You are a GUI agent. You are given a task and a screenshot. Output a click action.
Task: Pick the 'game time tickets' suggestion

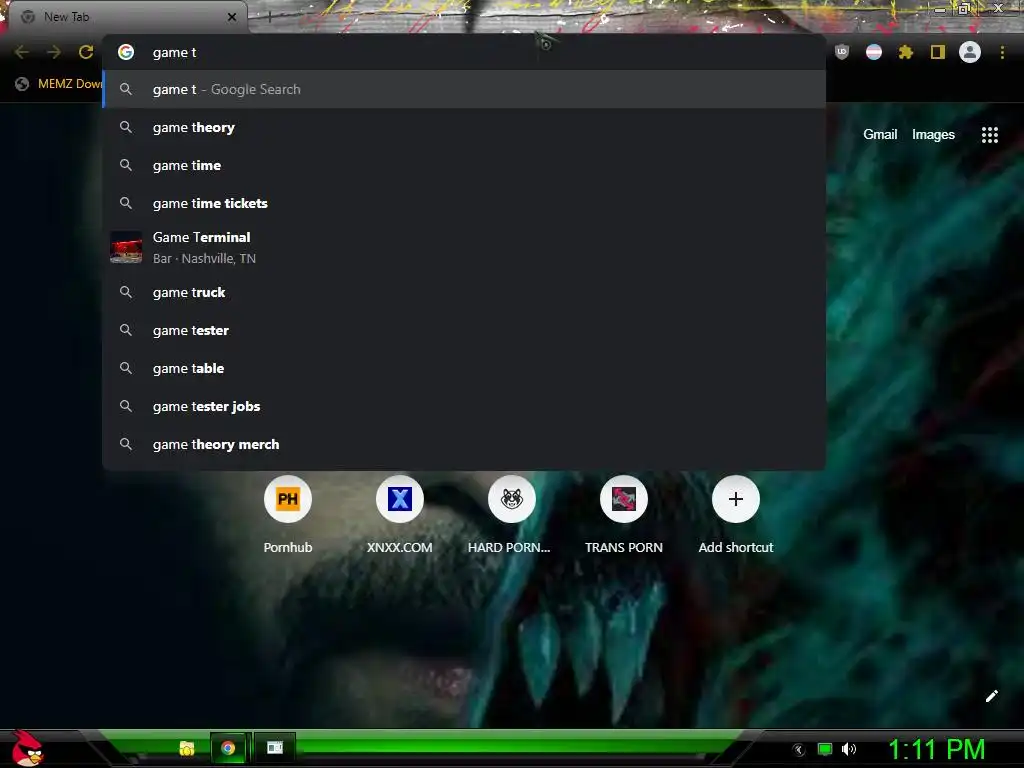[x=464, y=203]
